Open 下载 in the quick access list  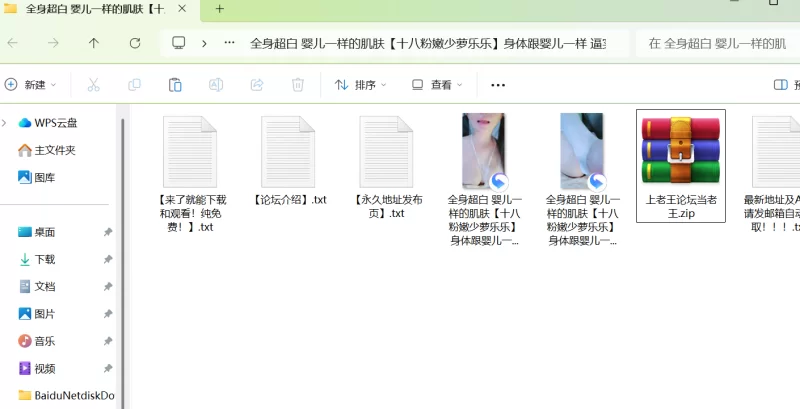click(x=36, y=259)
